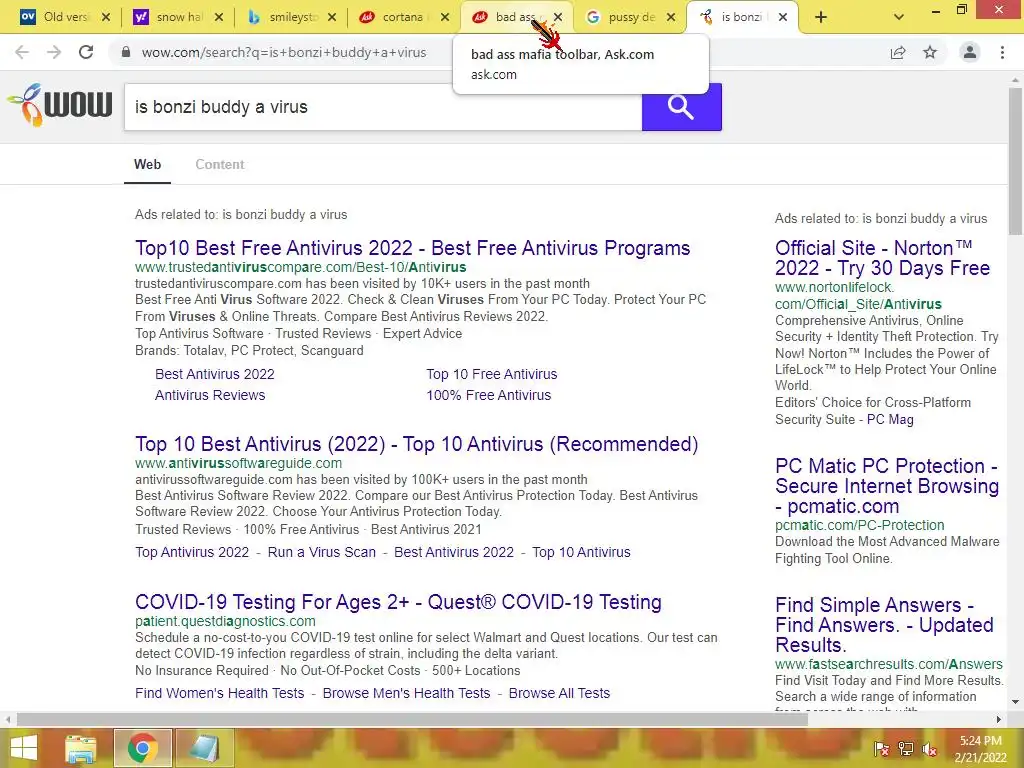
Task: Select the Content results tab
Action: (x=219, y=165)
